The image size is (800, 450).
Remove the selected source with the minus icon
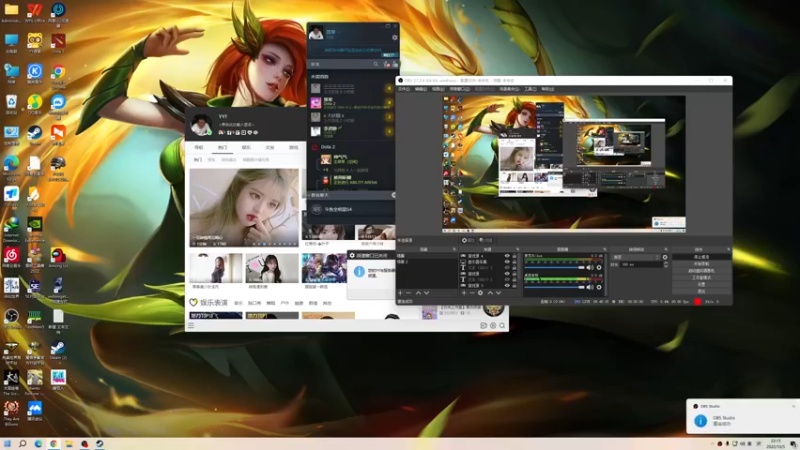[x=472, y=293]
